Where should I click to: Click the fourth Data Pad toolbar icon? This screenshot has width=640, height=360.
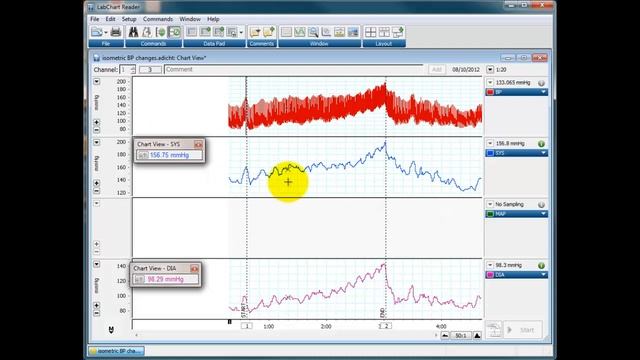[232, 32]
